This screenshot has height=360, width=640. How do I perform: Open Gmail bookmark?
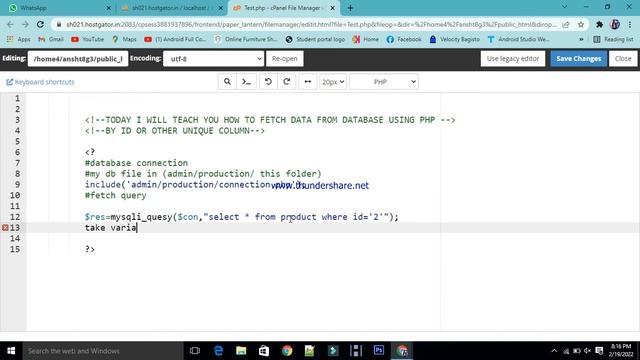(51, 39)
